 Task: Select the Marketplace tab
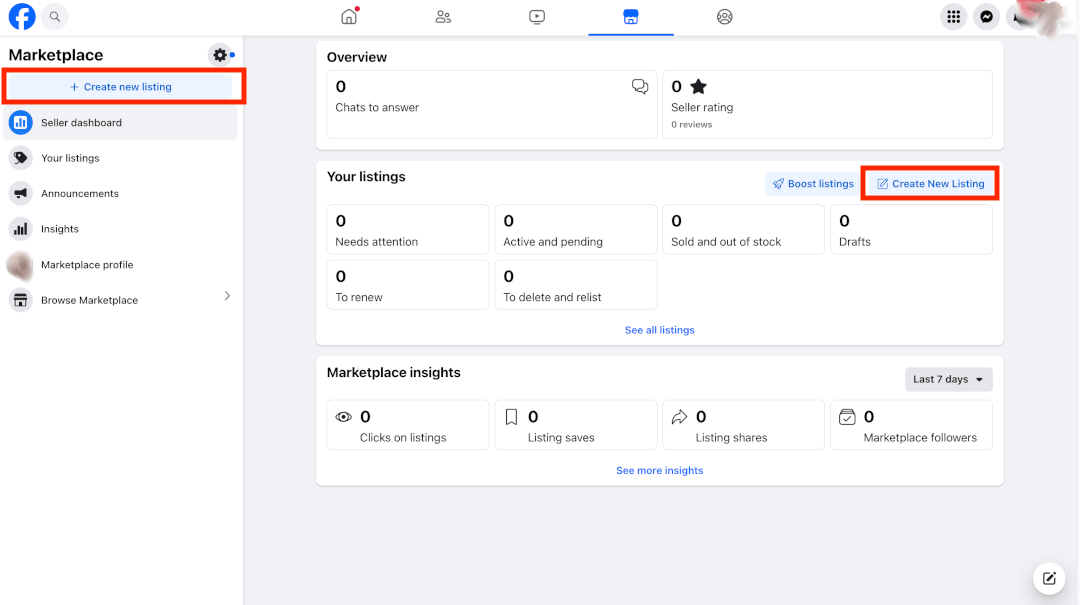630,17
